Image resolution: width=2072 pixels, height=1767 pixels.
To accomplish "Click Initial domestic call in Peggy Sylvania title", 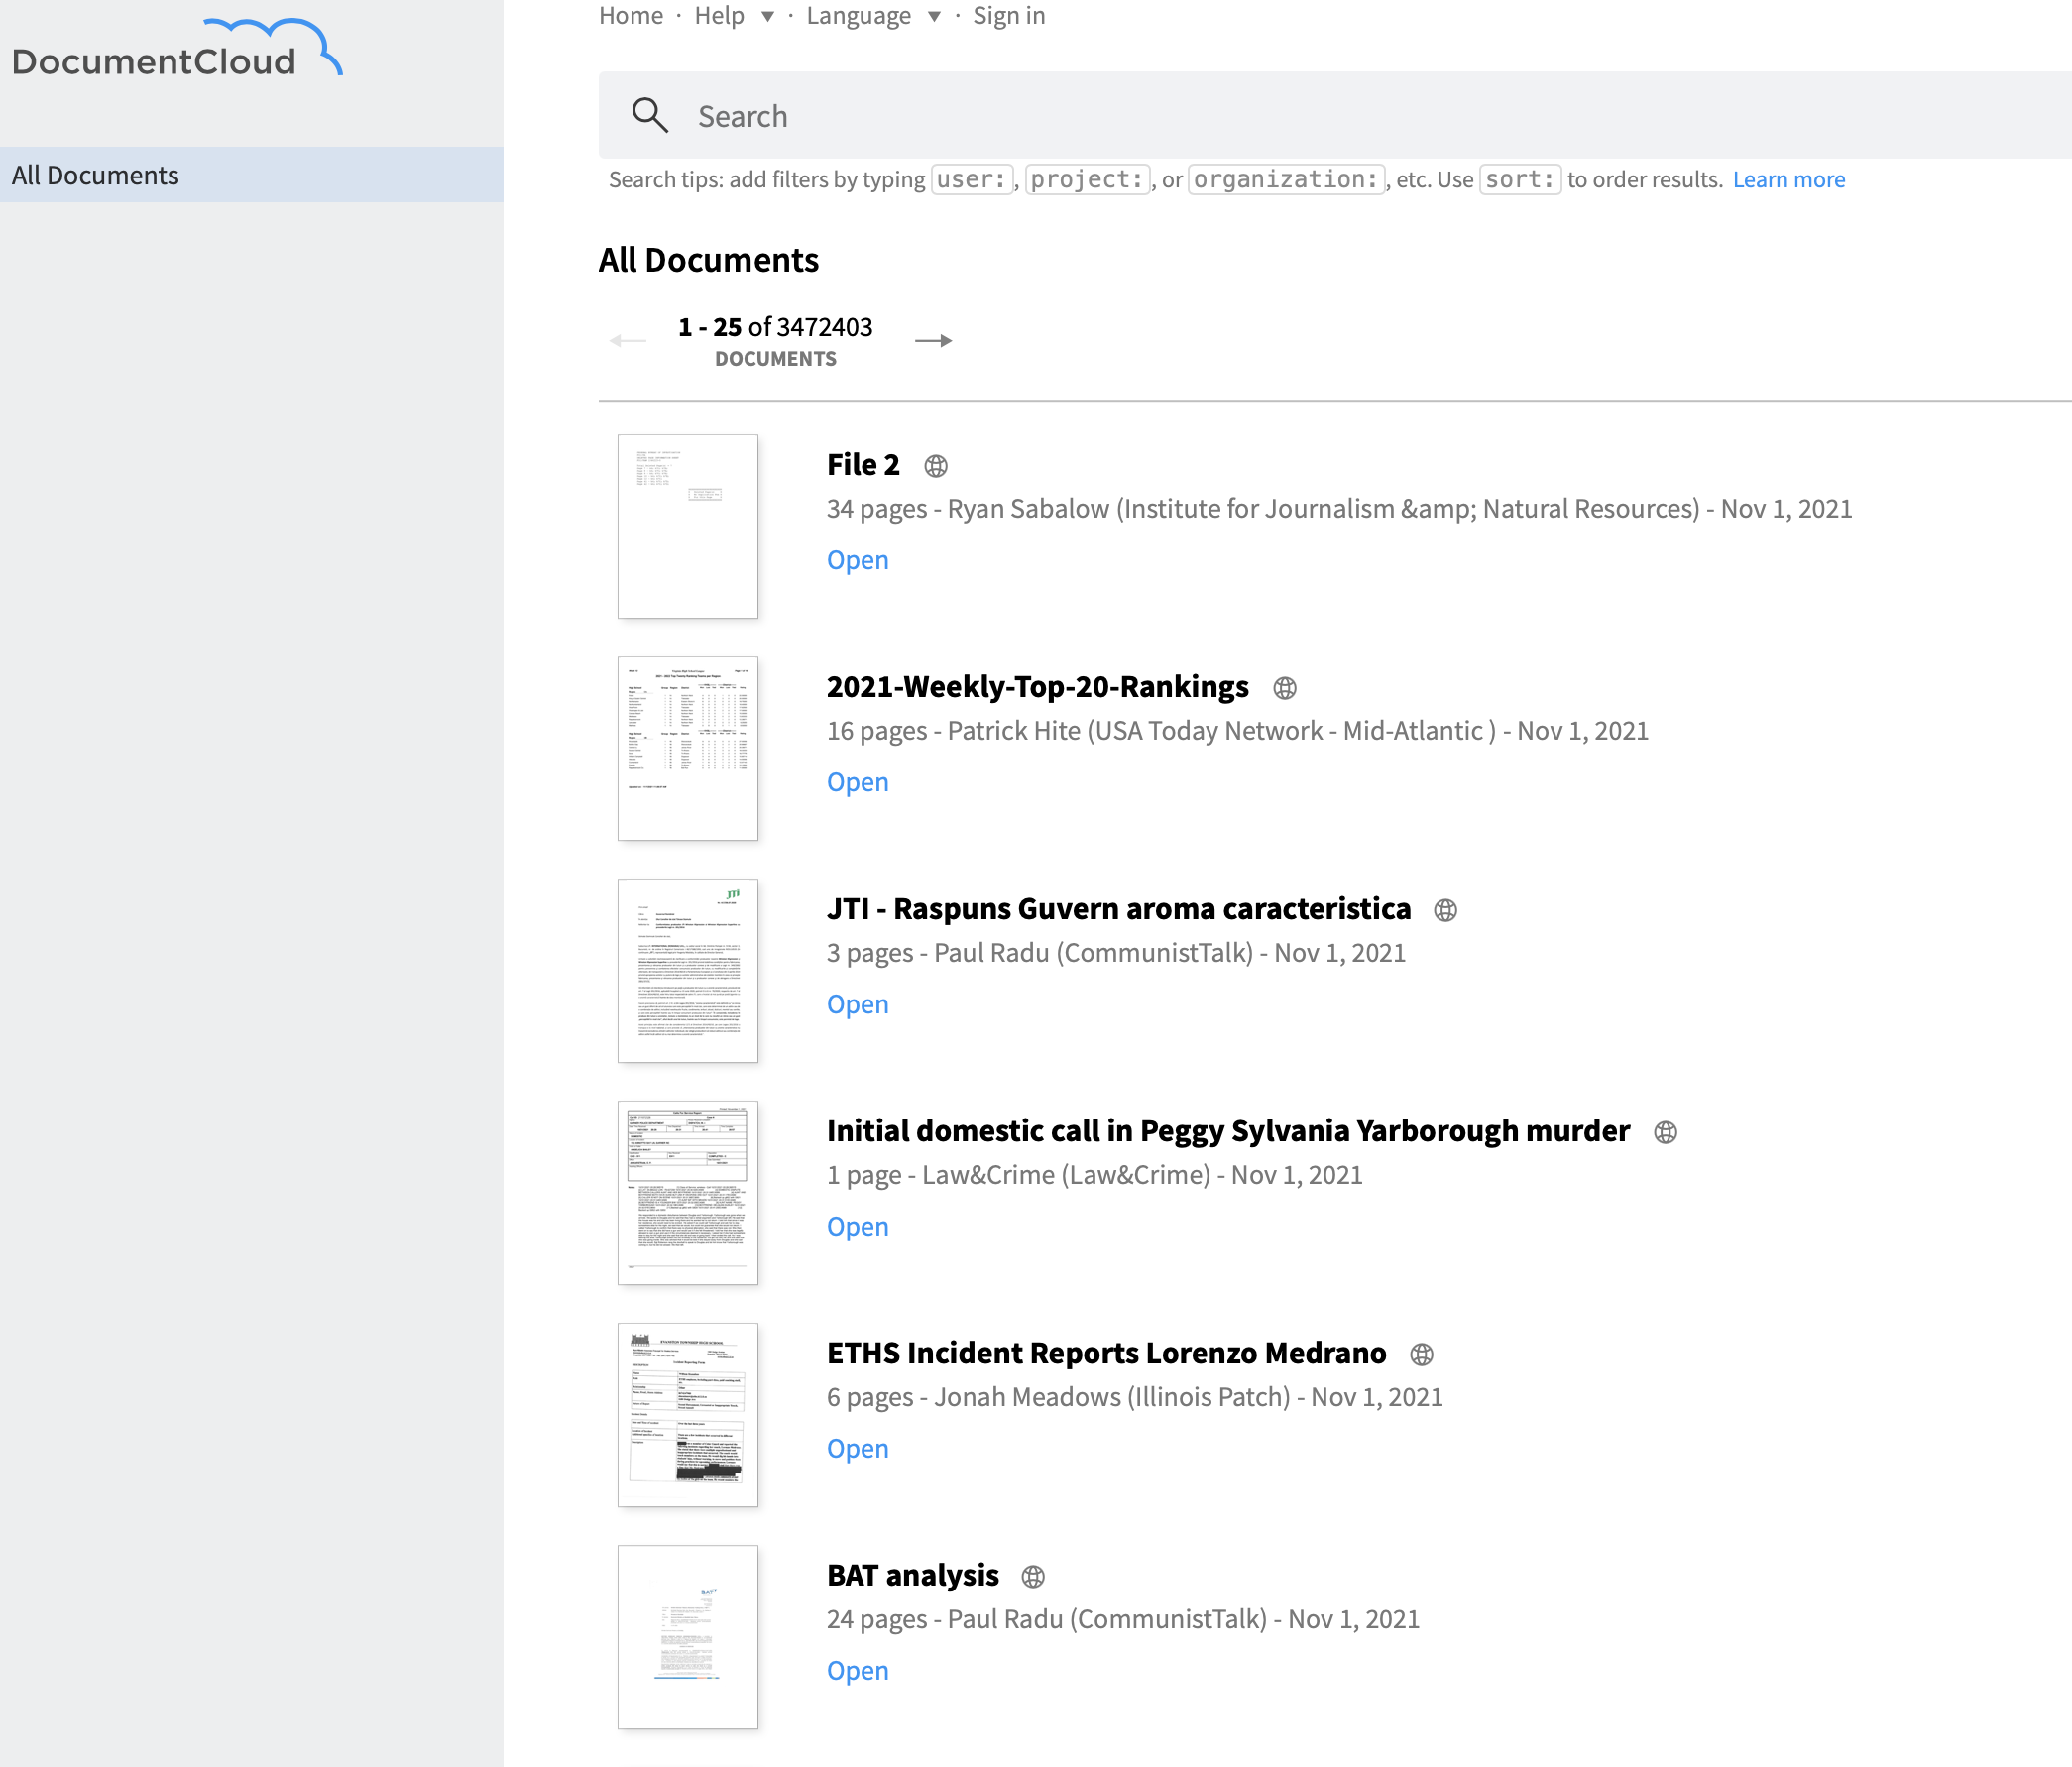I will 1229,1131.
